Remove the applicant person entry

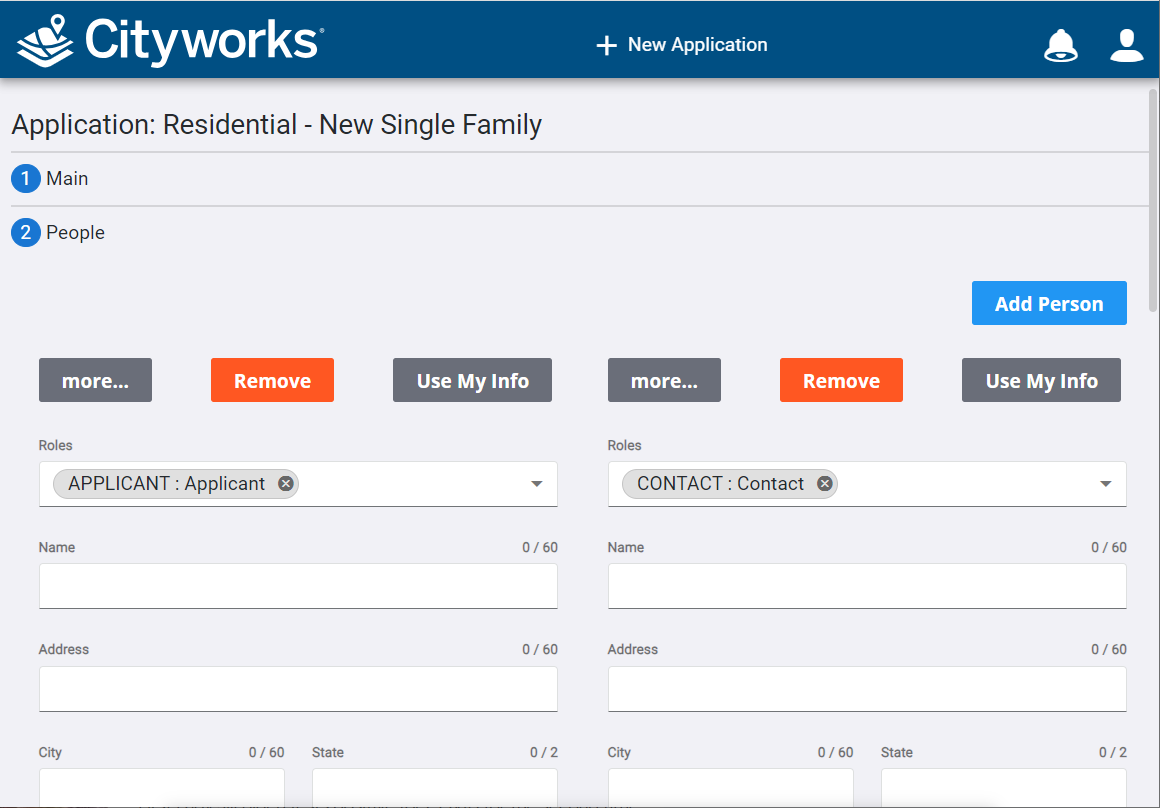pyautogui.click(x=272, y=380)
